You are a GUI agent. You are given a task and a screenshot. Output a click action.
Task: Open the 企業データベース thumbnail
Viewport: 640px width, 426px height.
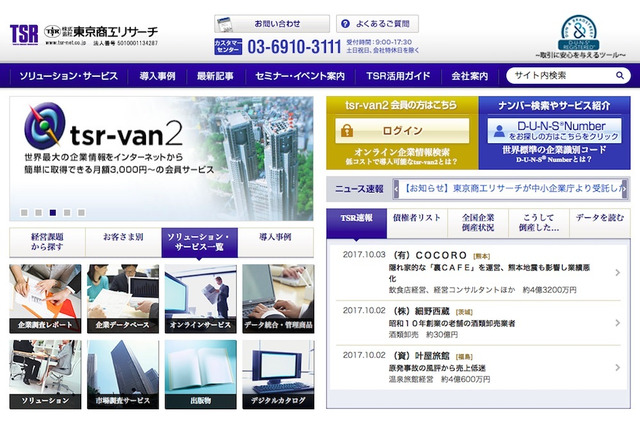(123, 299)
